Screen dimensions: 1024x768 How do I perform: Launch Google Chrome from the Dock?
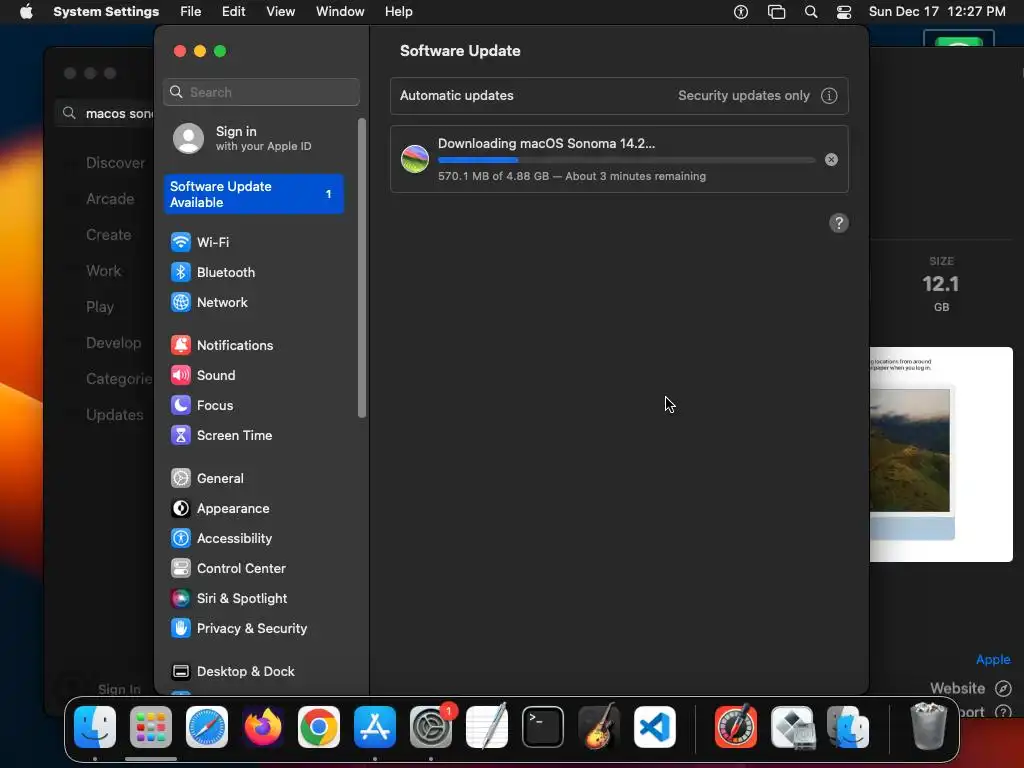(x=319, y=727)
